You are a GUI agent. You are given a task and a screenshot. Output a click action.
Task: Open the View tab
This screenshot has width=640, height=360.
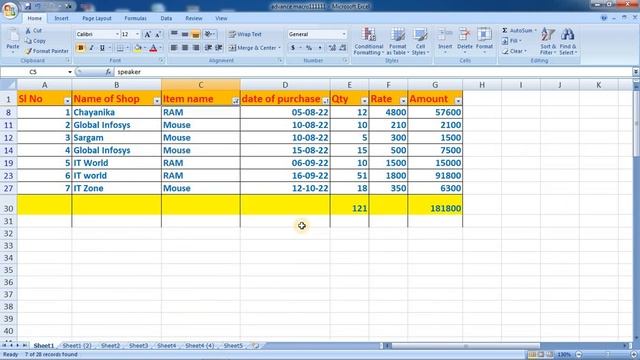point(221,18)
